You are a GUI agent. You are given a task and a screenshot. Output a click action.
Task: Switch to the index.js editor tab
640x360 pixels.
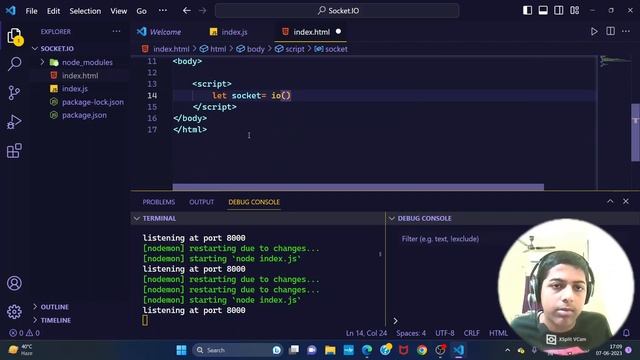(234, 32)
